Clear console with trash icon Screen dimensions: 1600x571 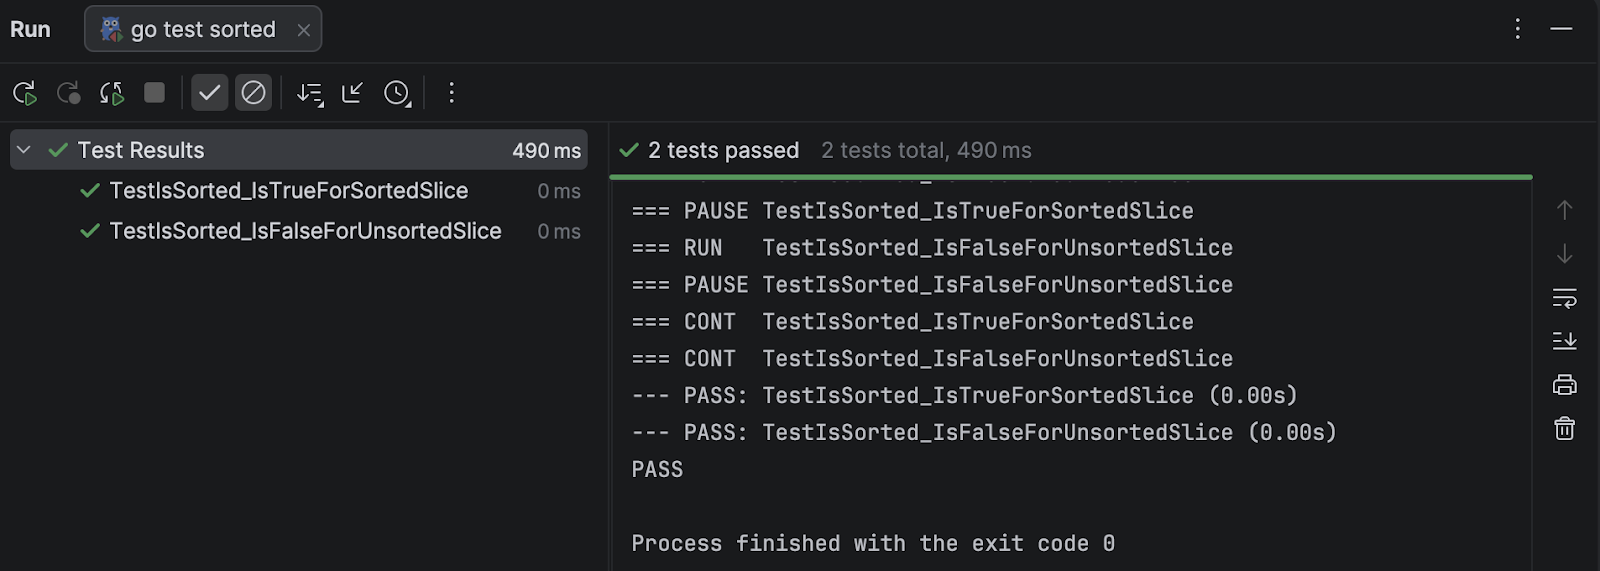click(x=1564, y=429)
